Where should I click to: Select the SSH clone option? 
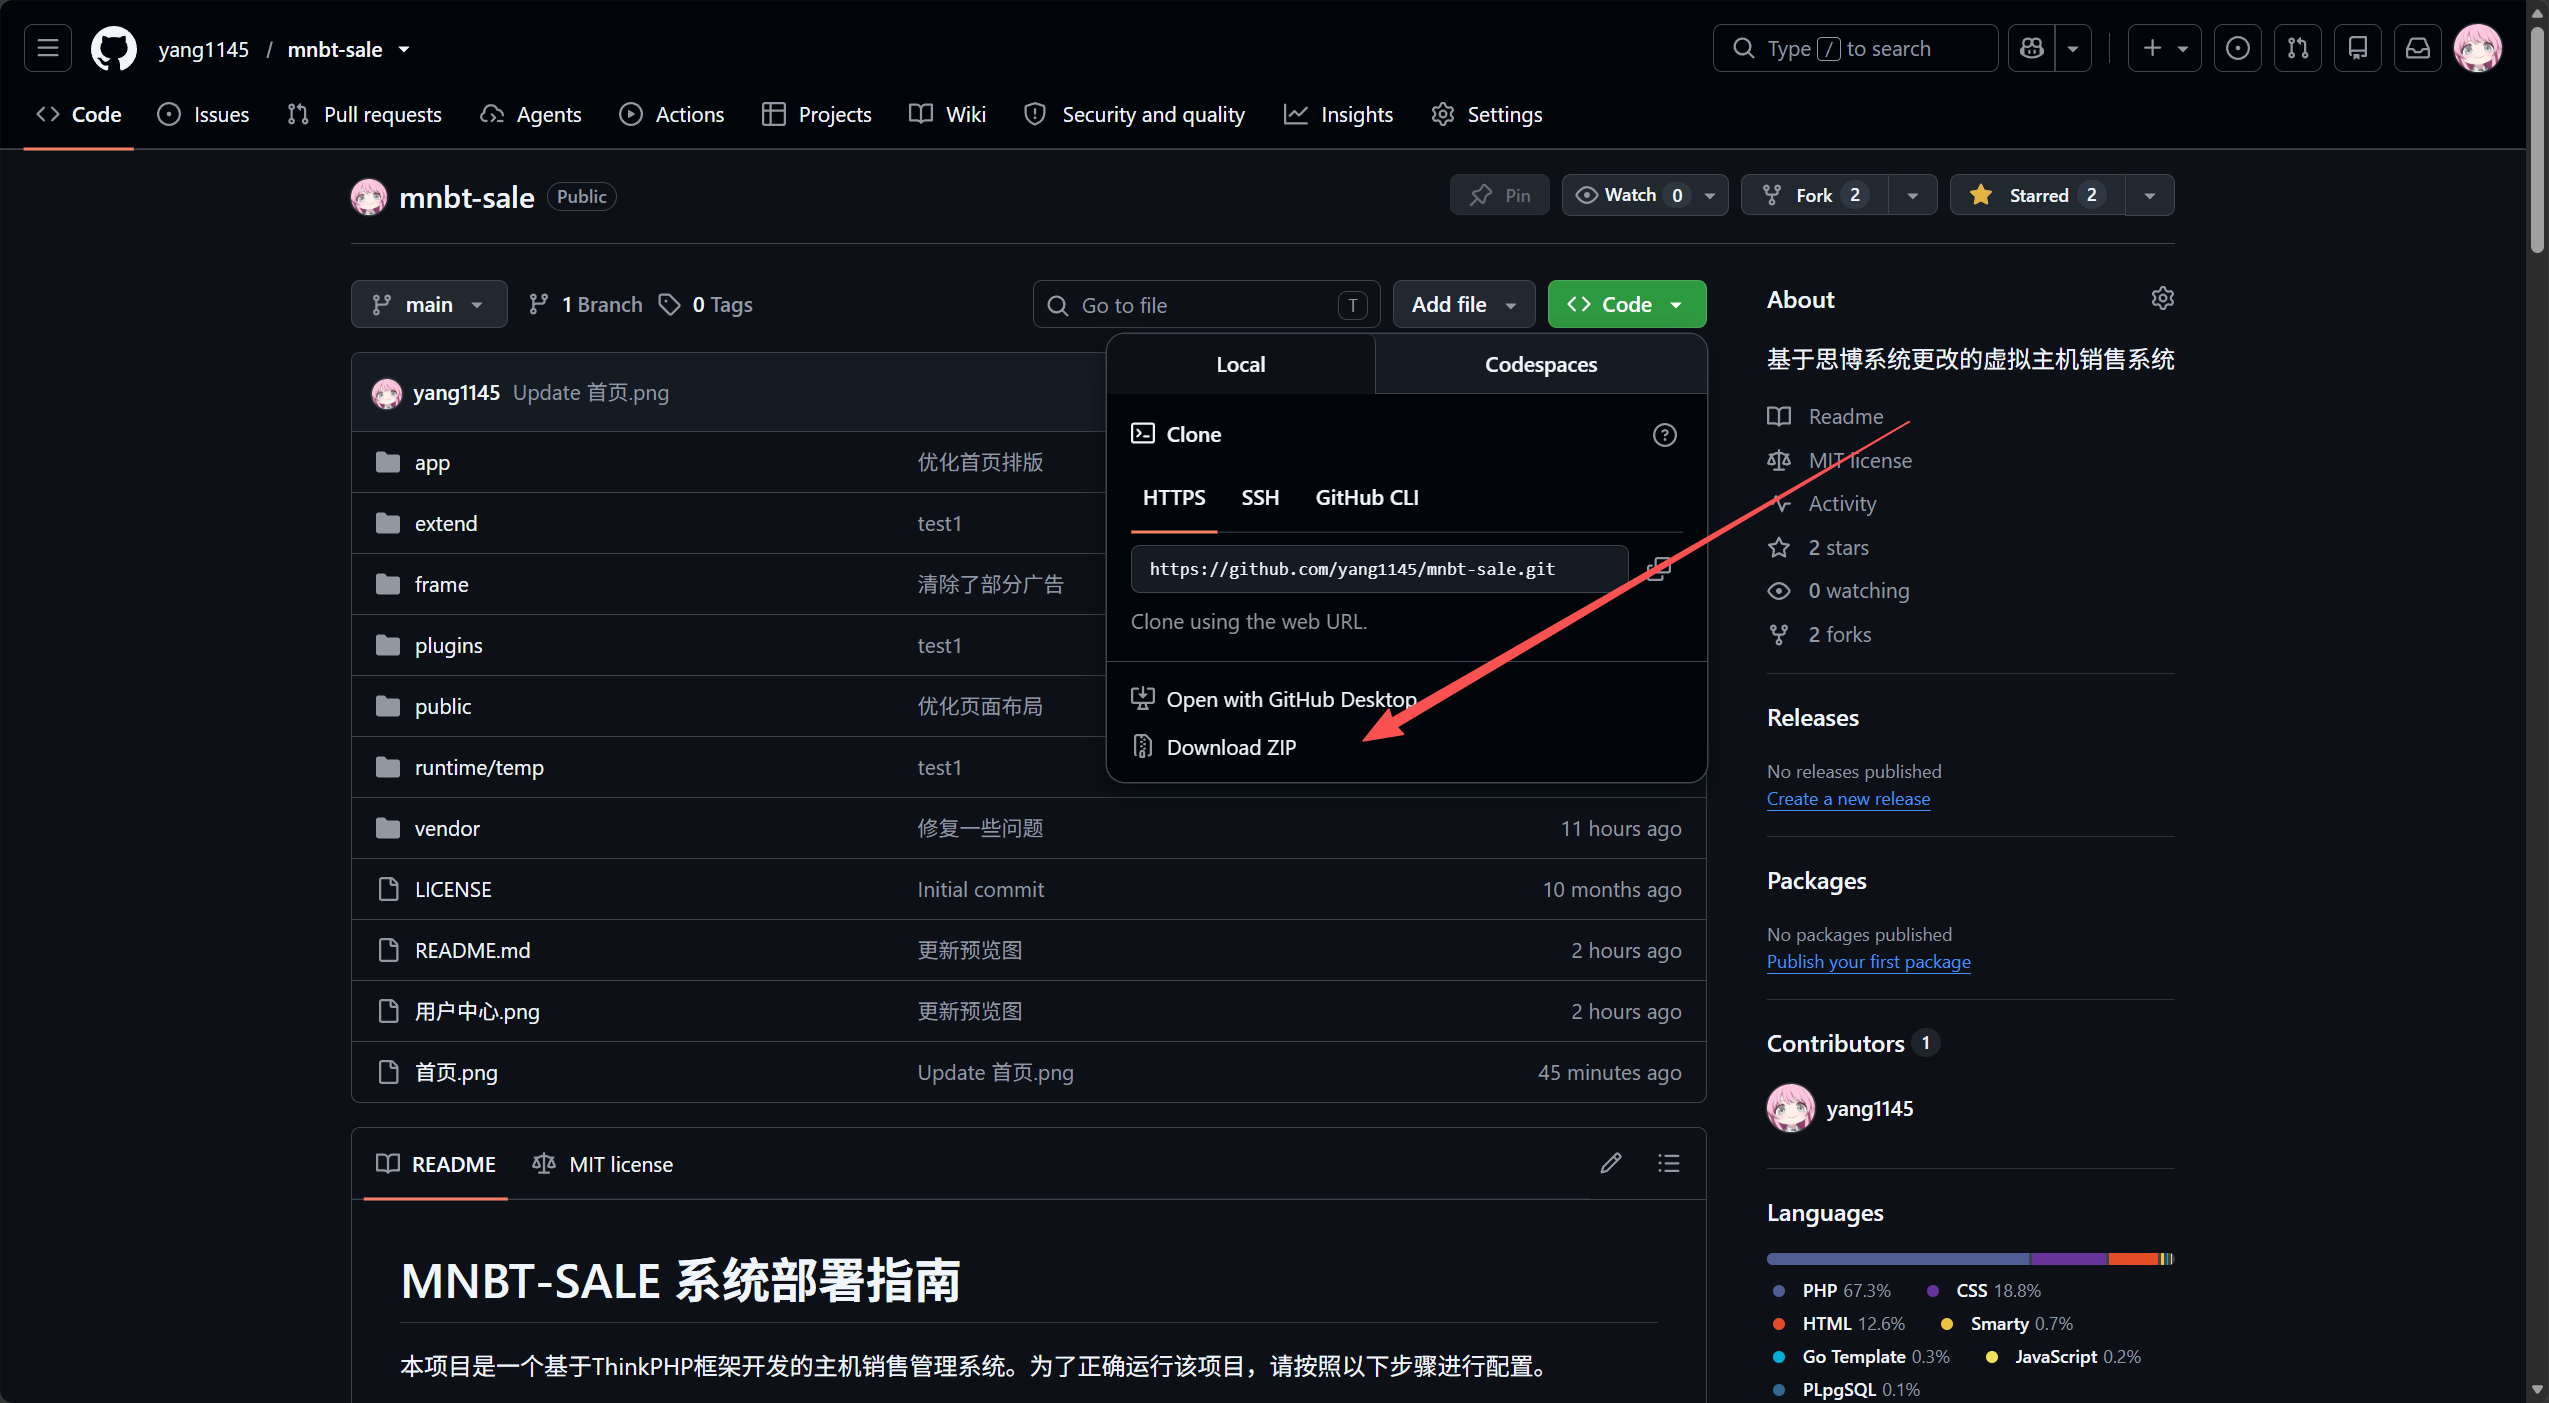1260,498
